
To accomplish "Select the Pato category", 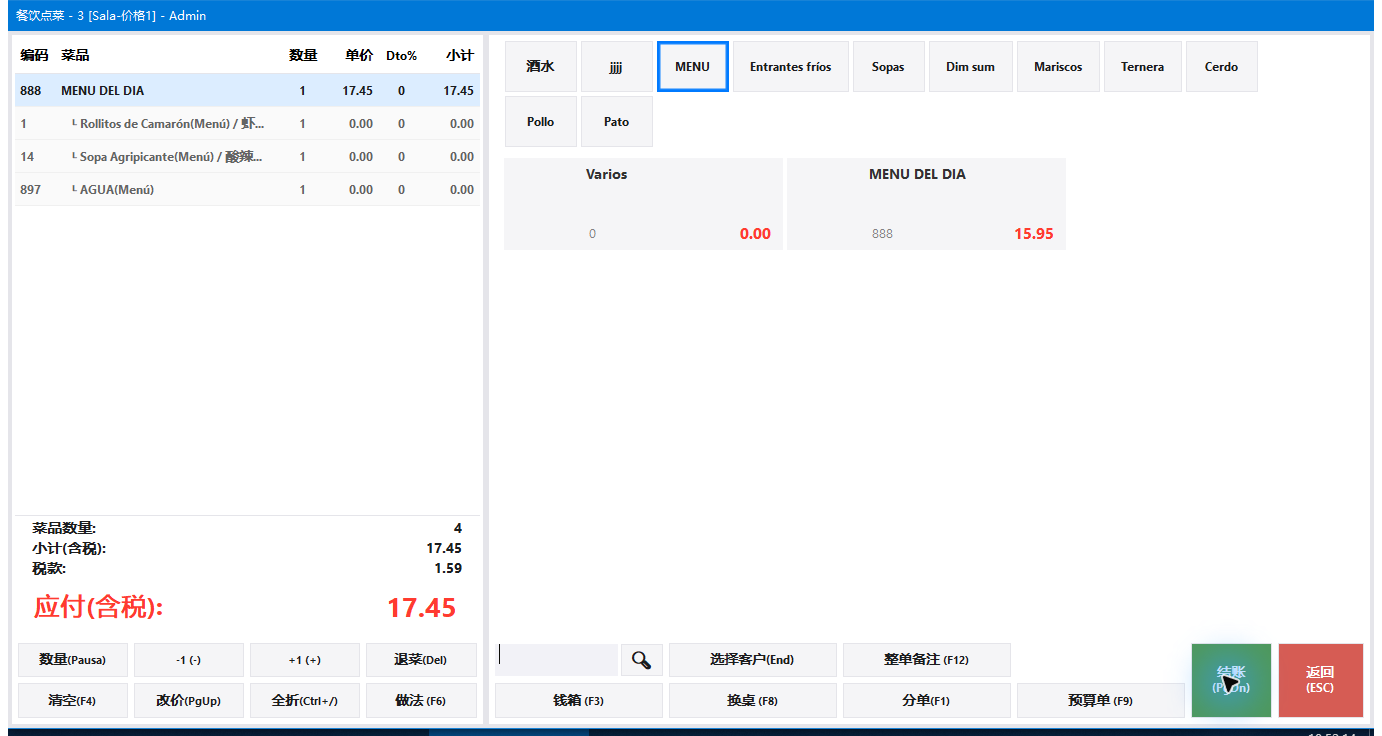I will tap(616, 122).
